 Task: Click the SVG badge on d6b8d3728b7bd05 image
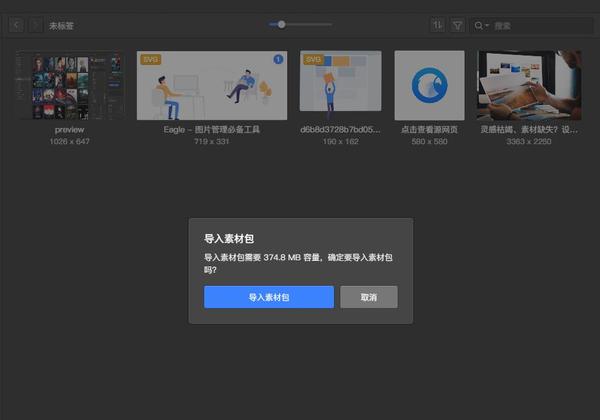coord(313,60)
